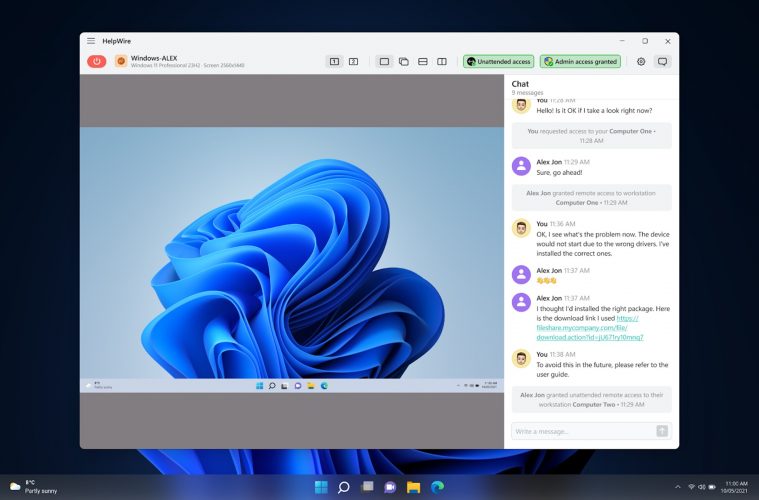Click Alex Jon's avatar on the download-link message
This screenshot has width=759, height=500.
pyautogui.click(x=521, y=302)
